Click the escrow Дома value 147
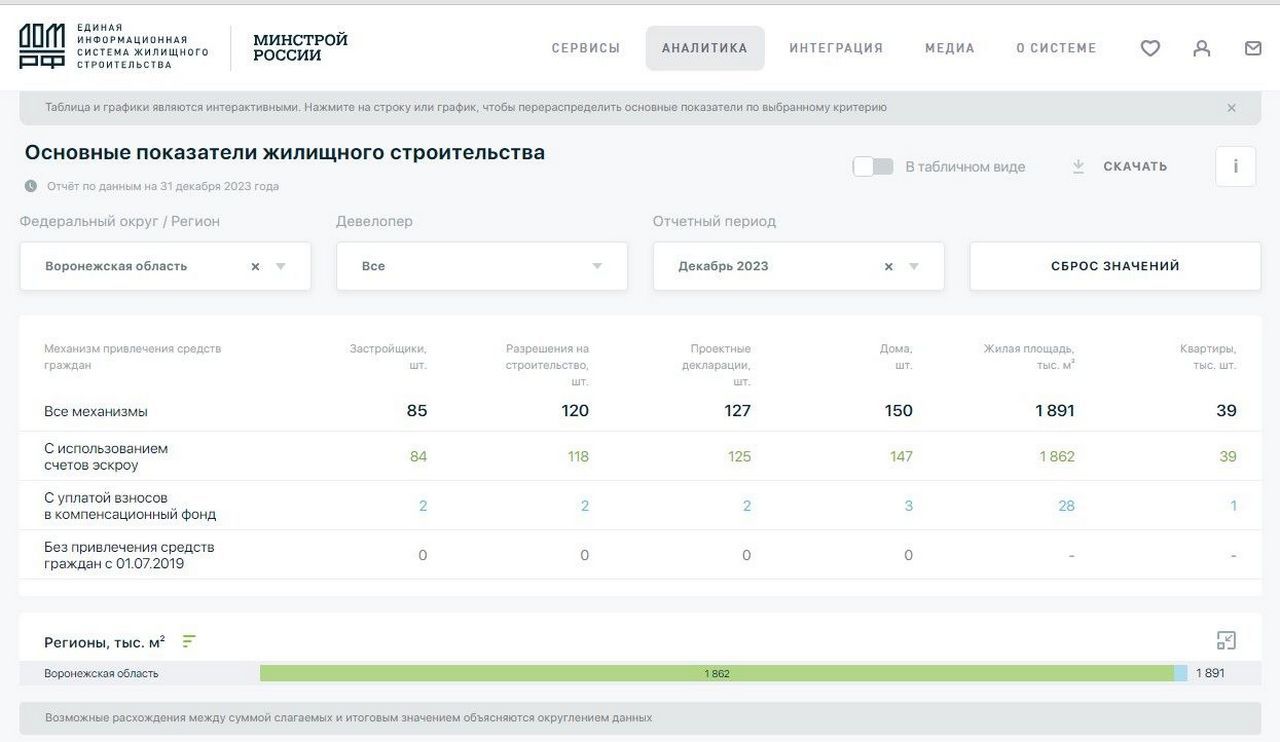Screen dimensions: 1280x742 901,457
